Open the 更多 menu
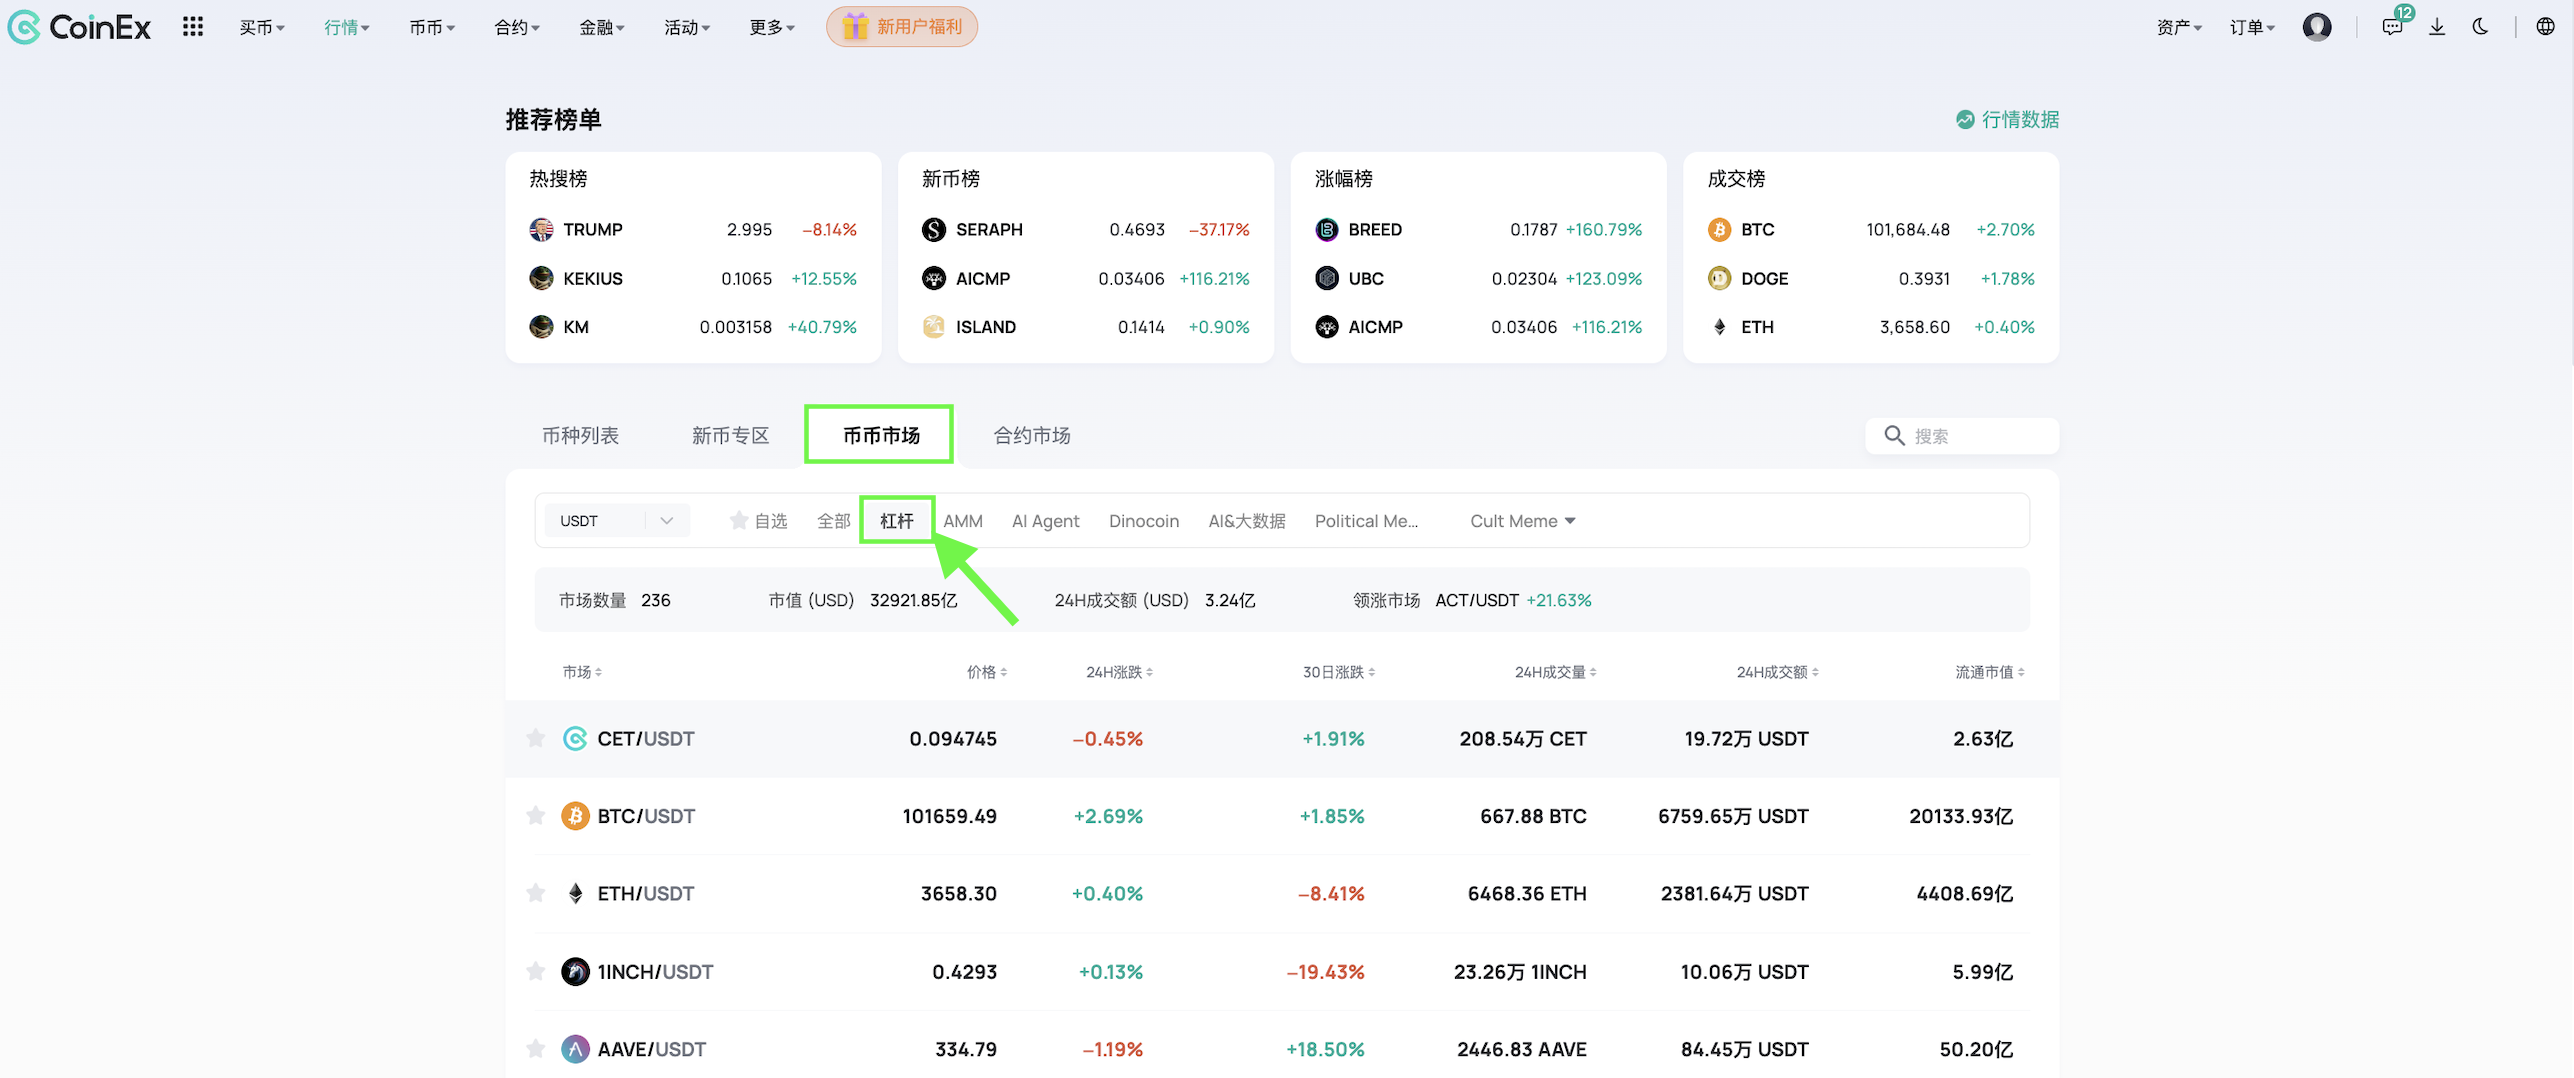Image resolution: width=2574 pixels, height=1078 pixels. tap(772, 27)
